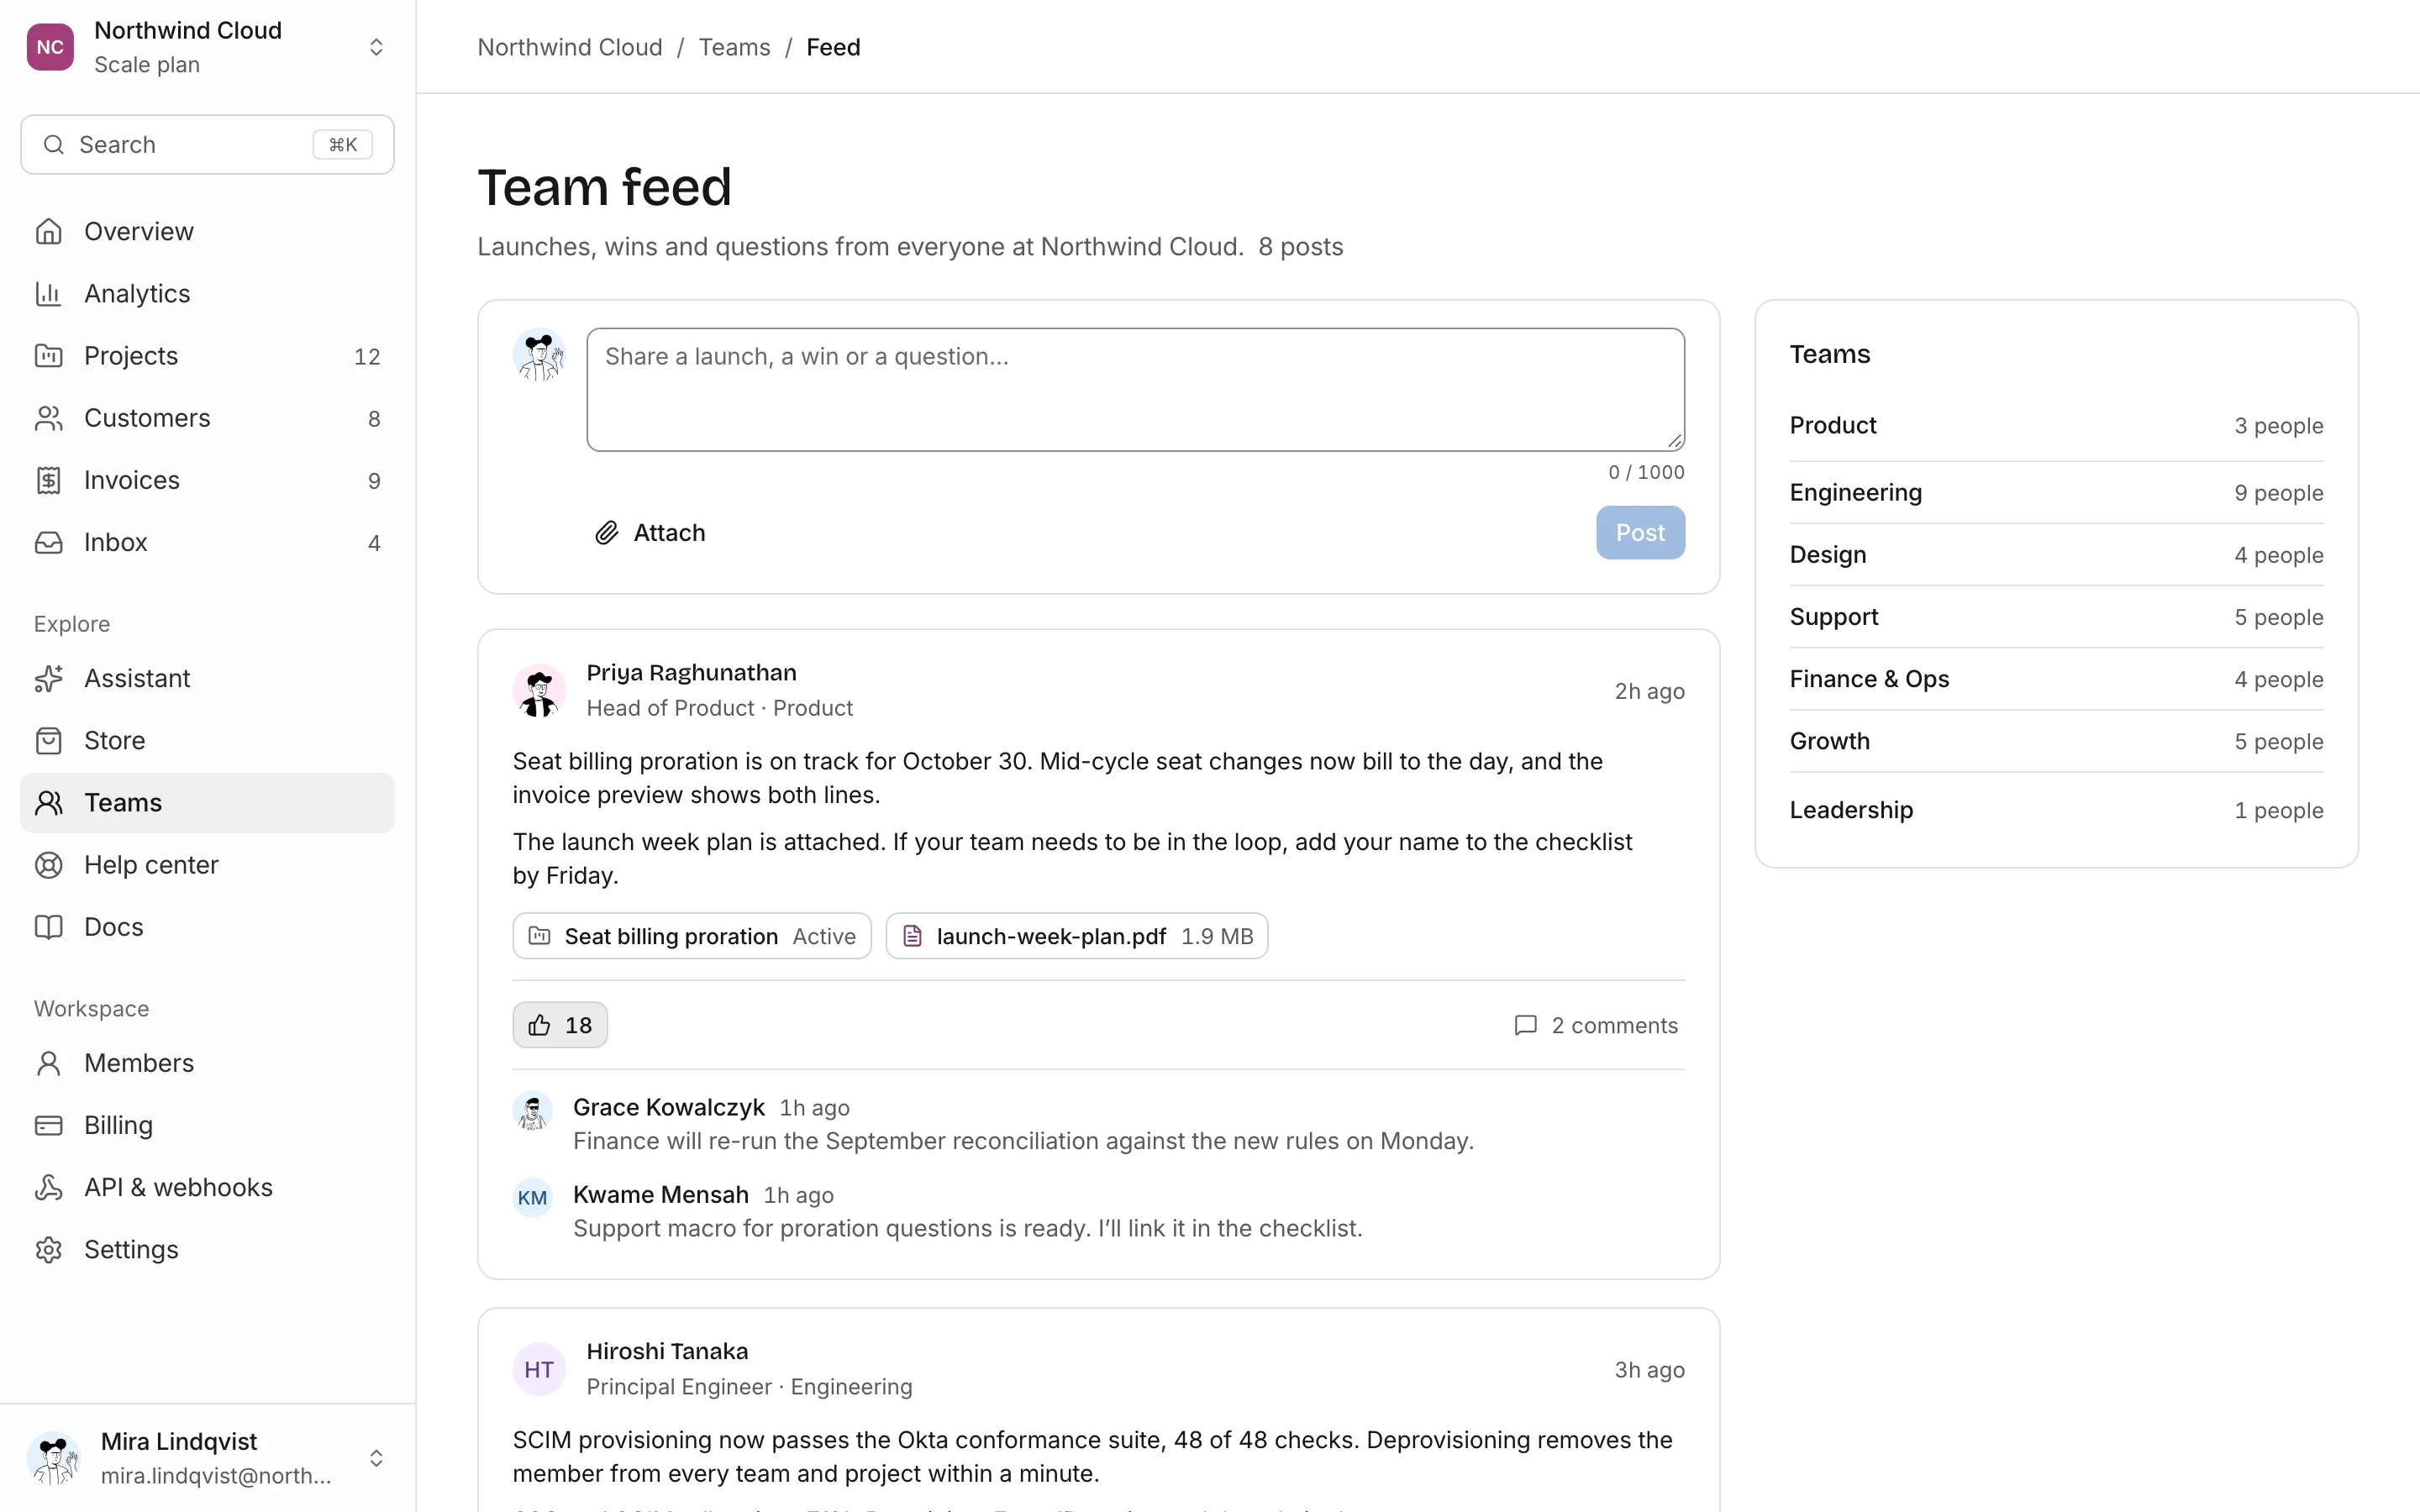The height and width of the screenshot is (1512, 2420).
Task: Open the Assistant sparkle icon
Action: point(48,678)
